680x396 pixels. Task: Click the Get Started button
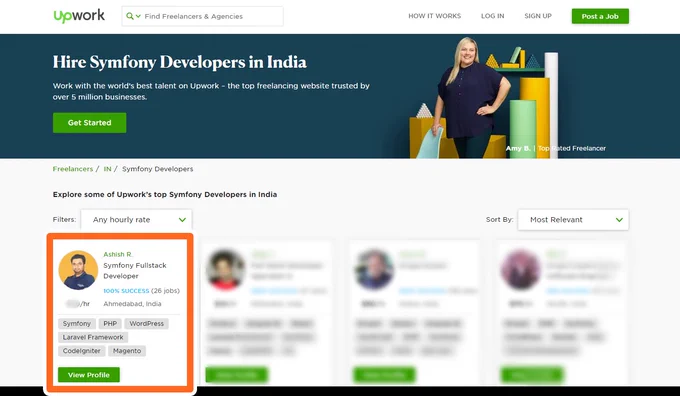89,123
